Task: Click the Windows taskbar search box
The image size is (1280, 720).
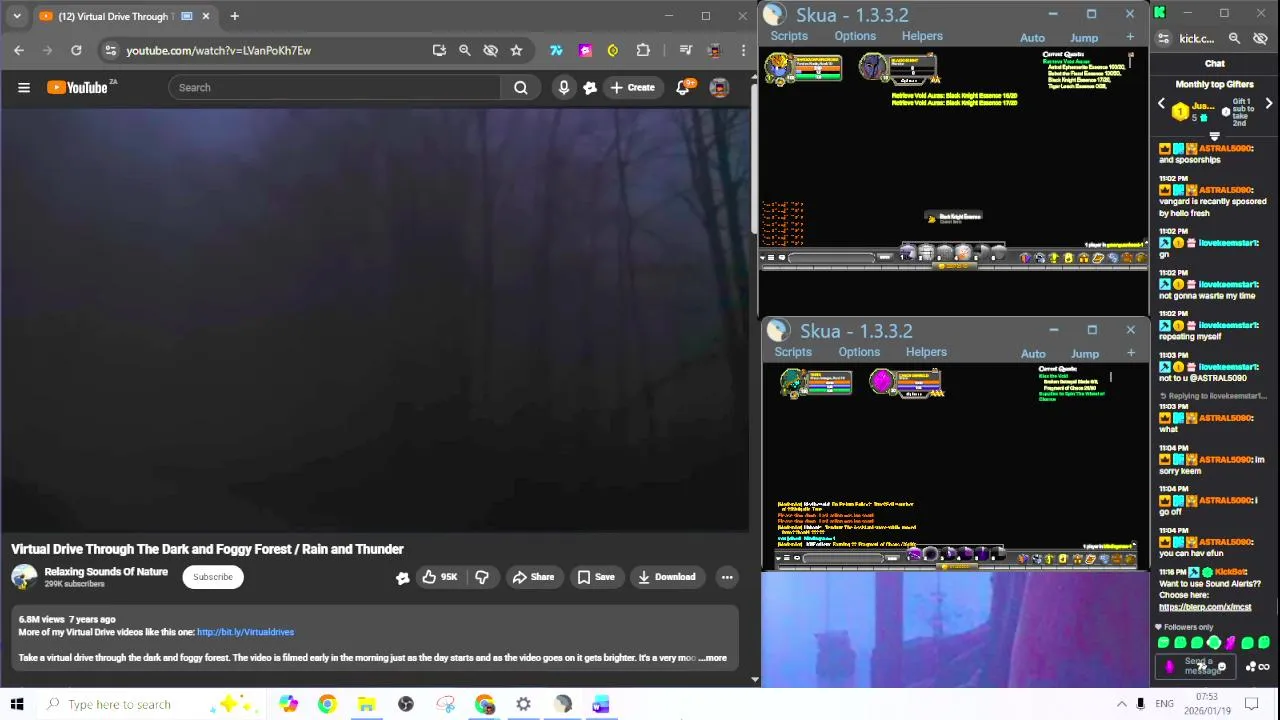Action: 153,704
